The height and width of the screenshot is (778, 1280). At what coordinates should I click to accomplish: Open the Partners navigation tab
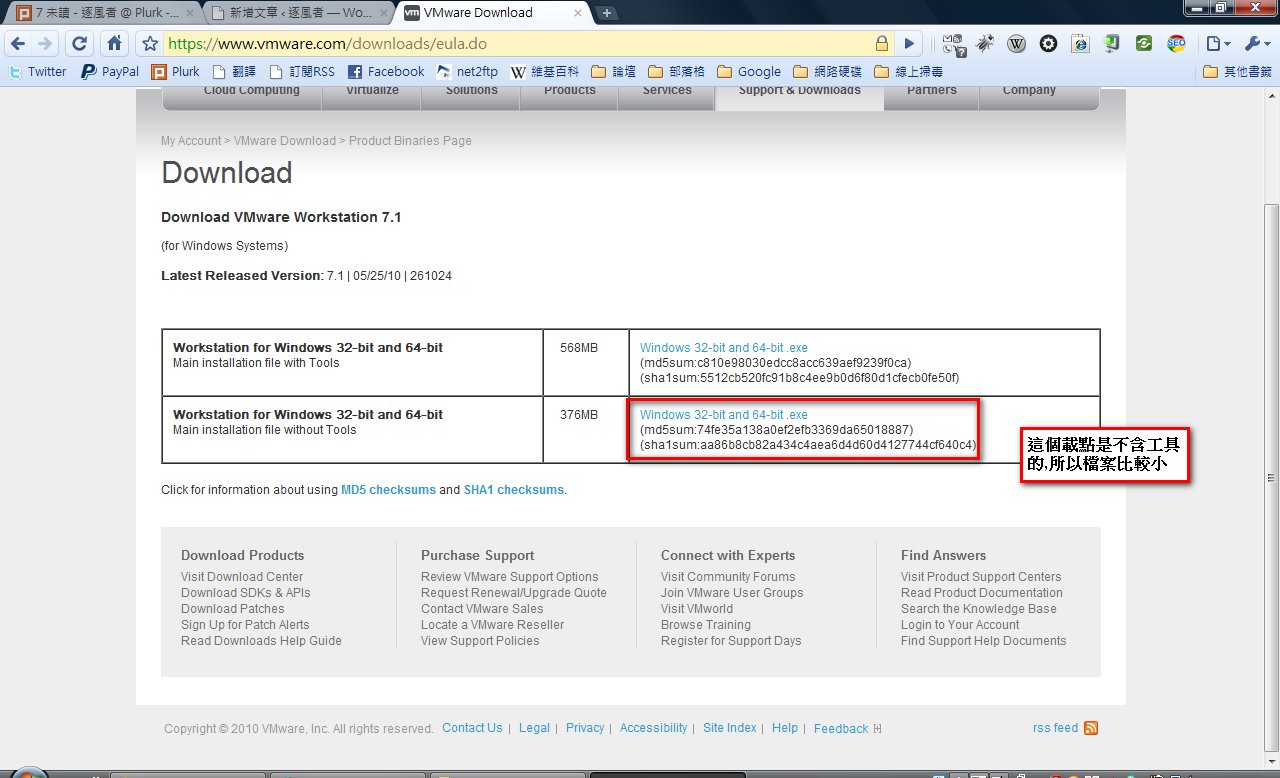[931, 93]
